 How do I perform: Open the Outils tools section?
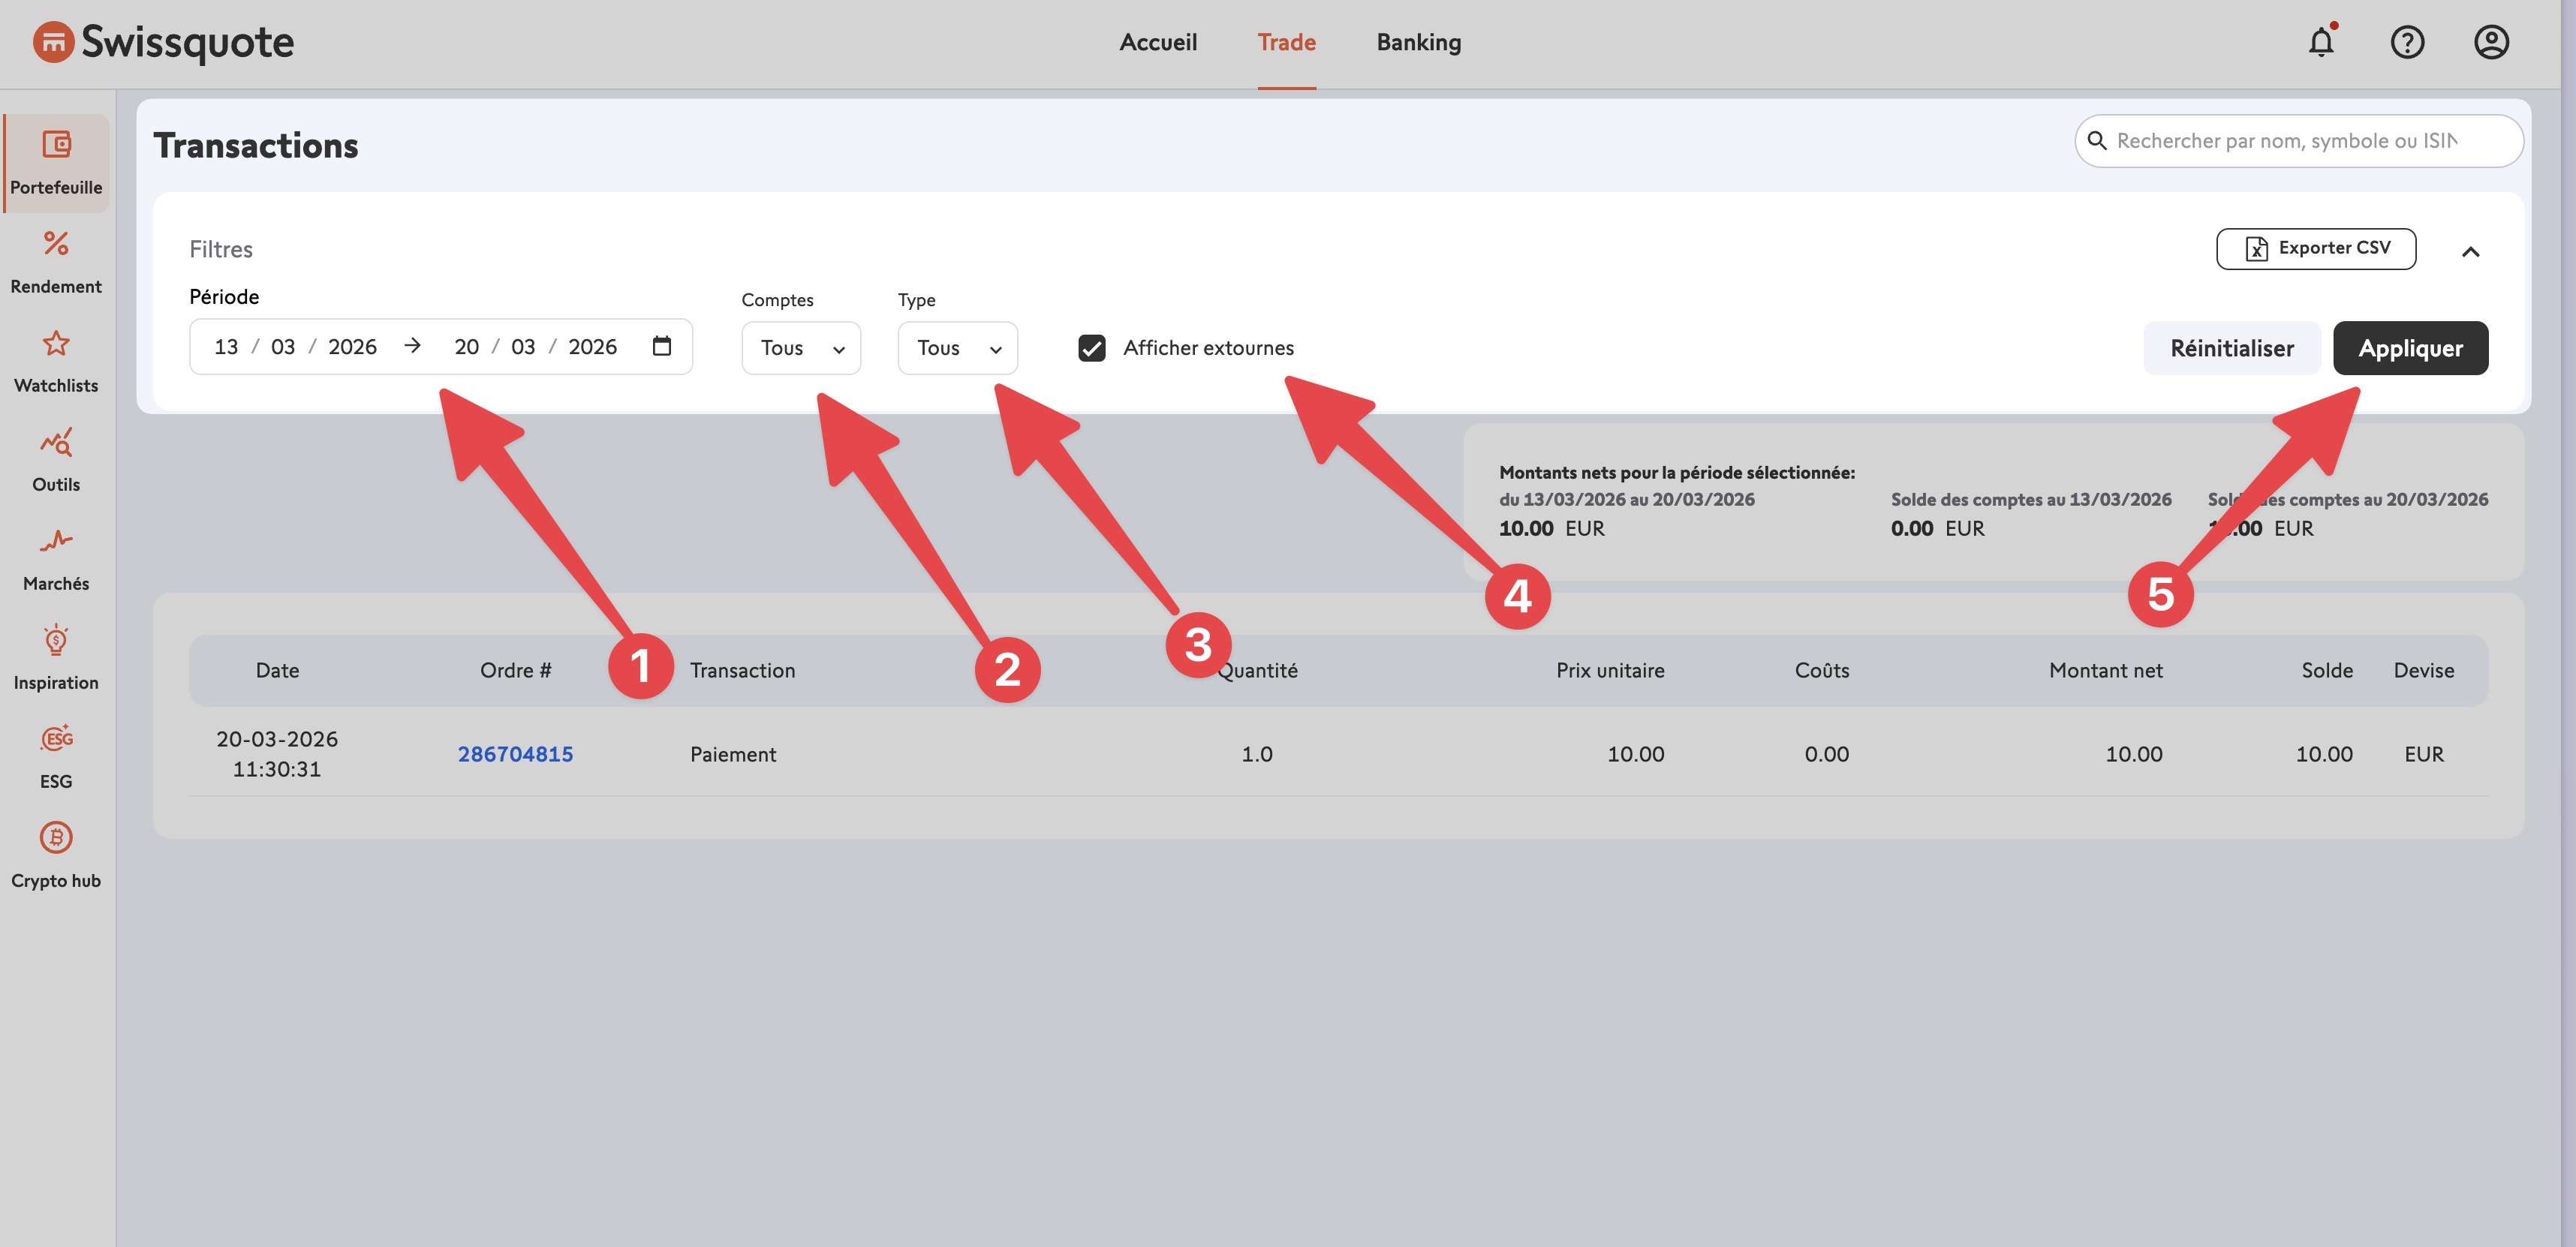coord(56,443)
